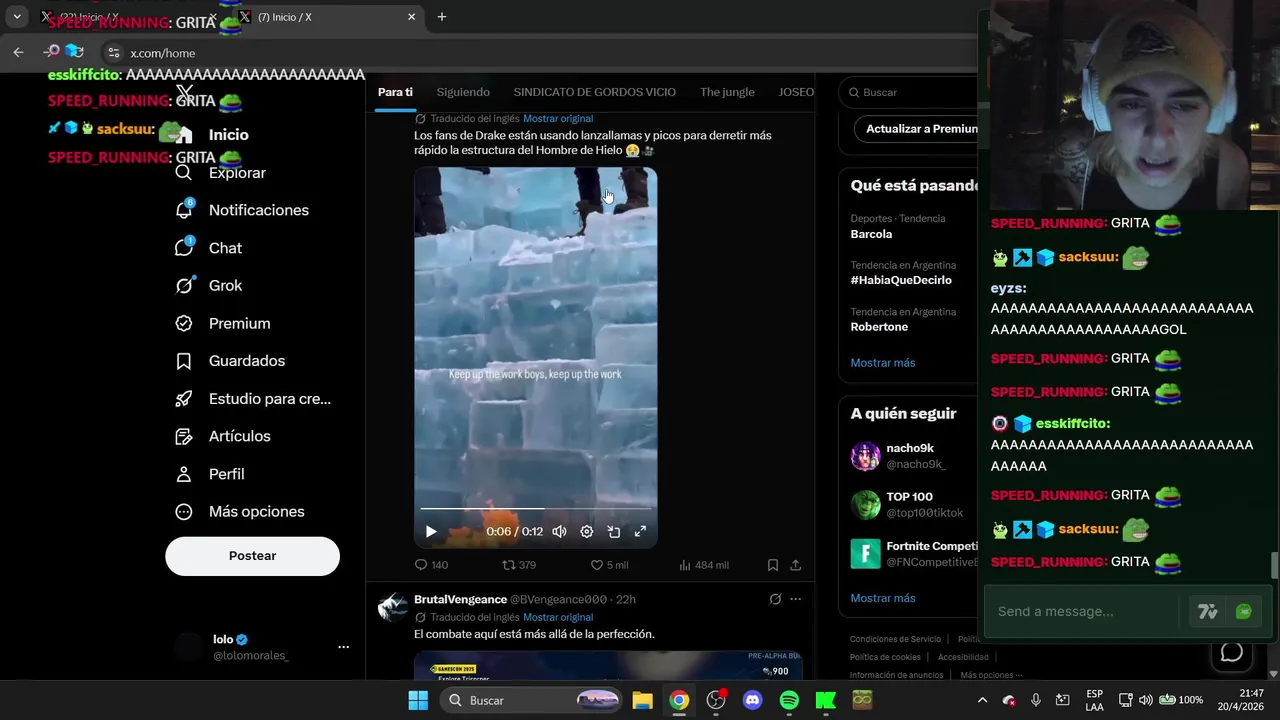
Task: Open chat emote picker button
Action: [x=1244, y=612]
